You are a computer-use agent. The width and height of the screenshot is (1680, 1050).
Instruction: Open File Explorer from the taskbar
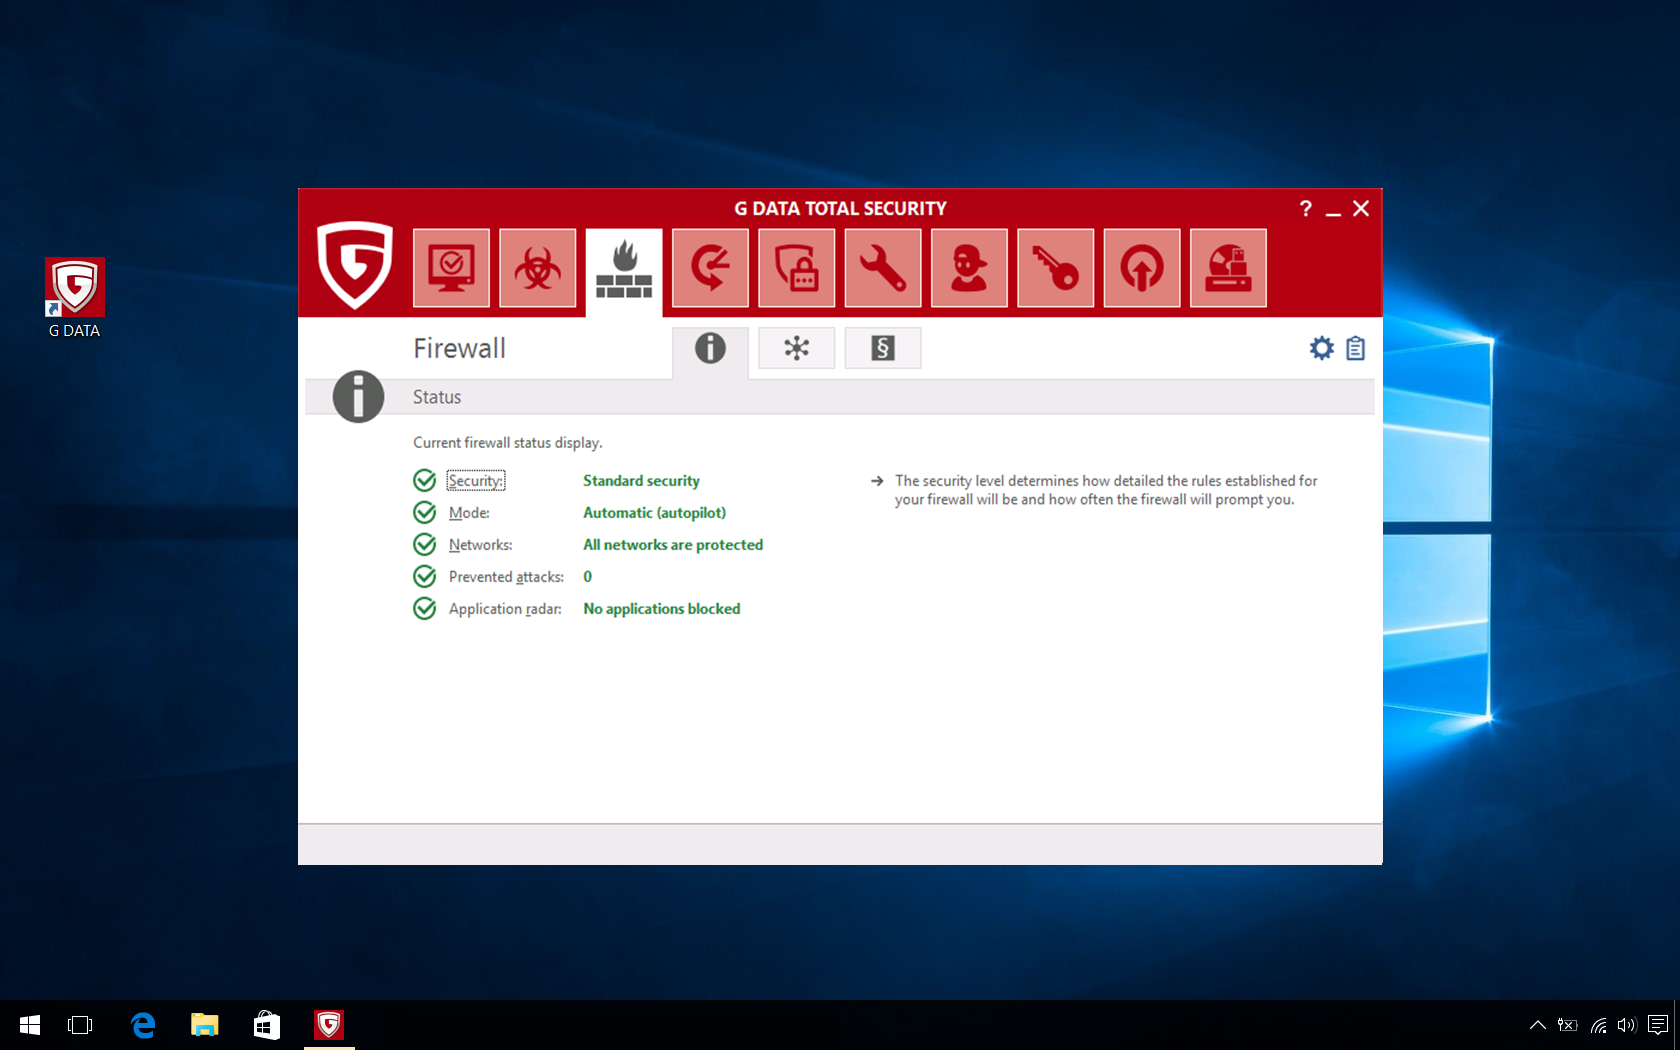coord(205,1025)
